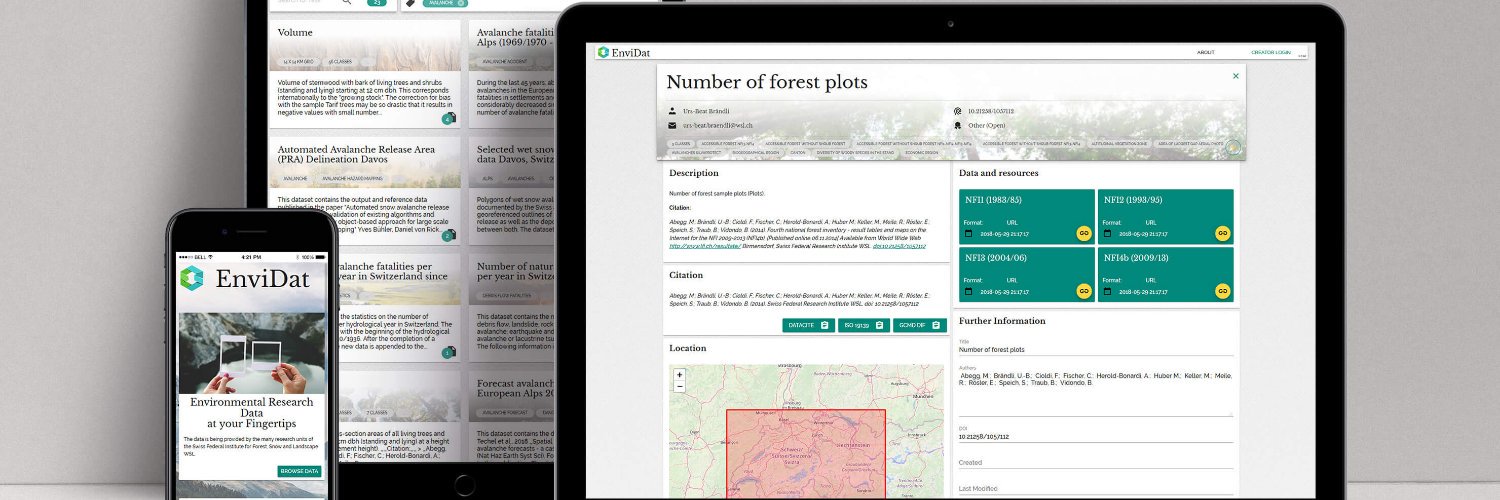This screenshot has width=1500, height=500.
Task: Open the NFI1 (1983/85) resource GO button
Action: [1083, 233]
